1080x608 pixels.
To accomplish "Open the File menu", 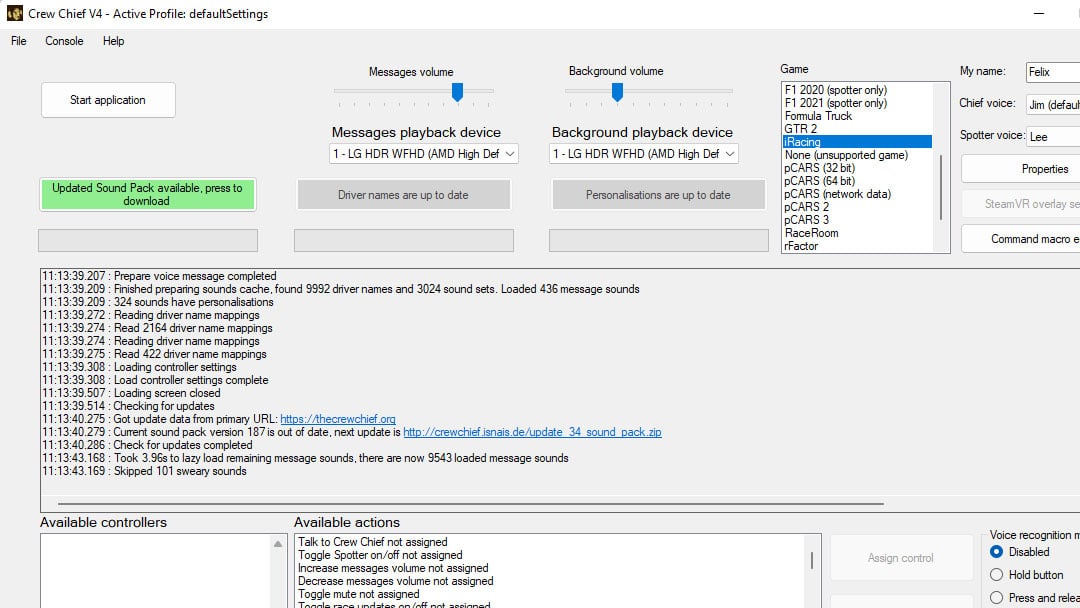I will 18,41.
